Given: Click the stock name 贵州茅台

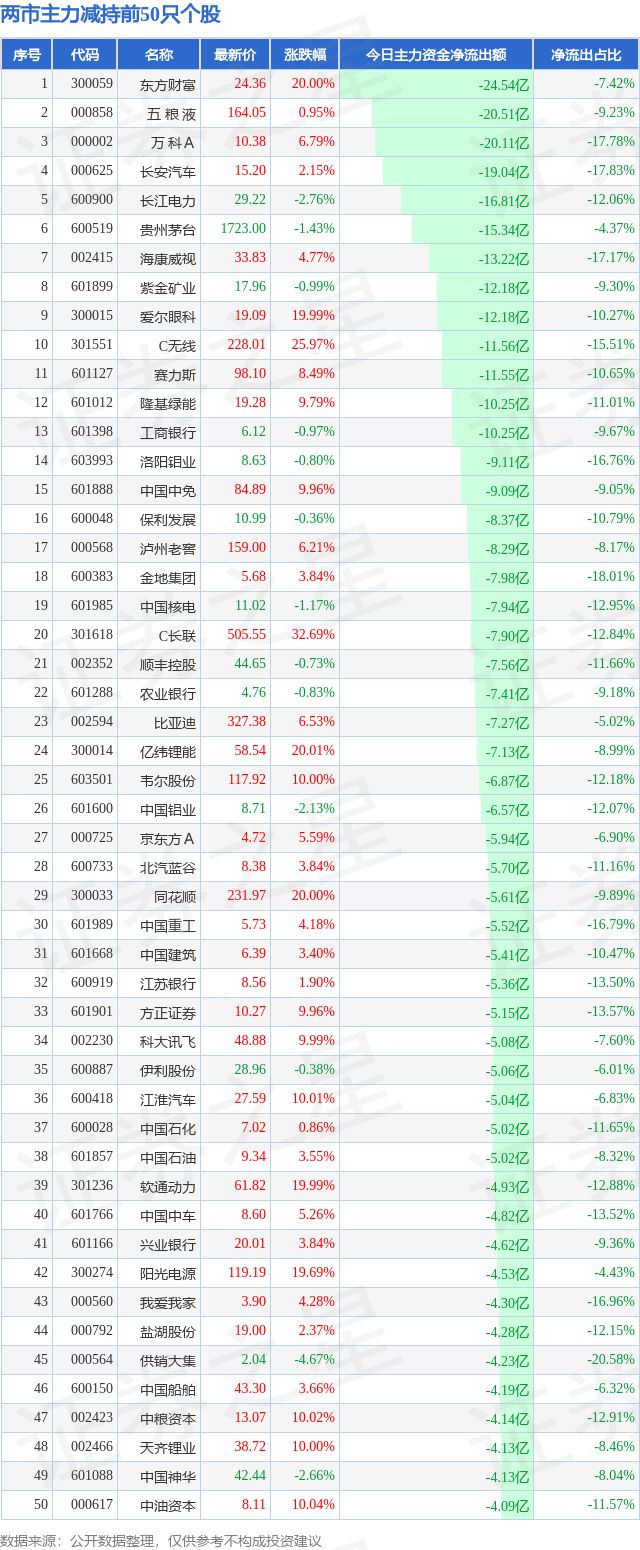Looking at the screenshot, I should (168, 229).
